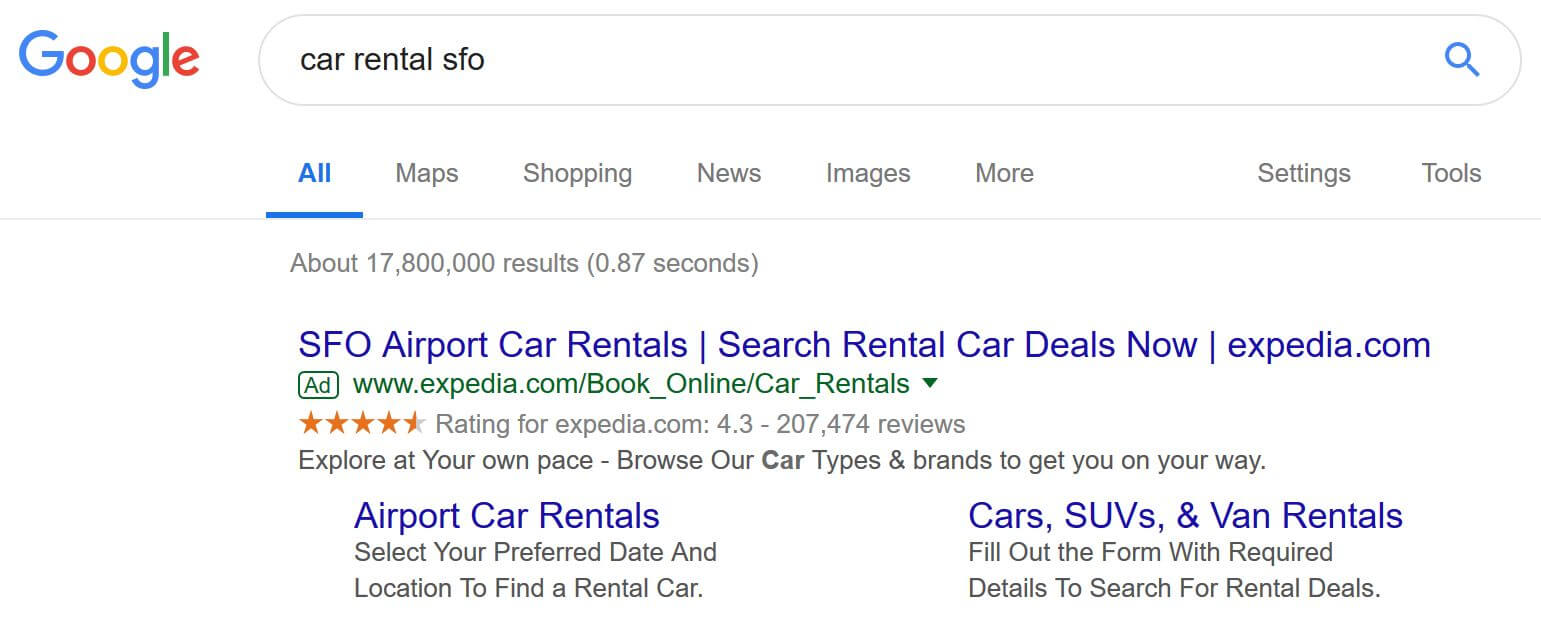The width and height of the screenshot is (1541, 635).
Task: Click the green Ad badge
Action: [318, 384]
